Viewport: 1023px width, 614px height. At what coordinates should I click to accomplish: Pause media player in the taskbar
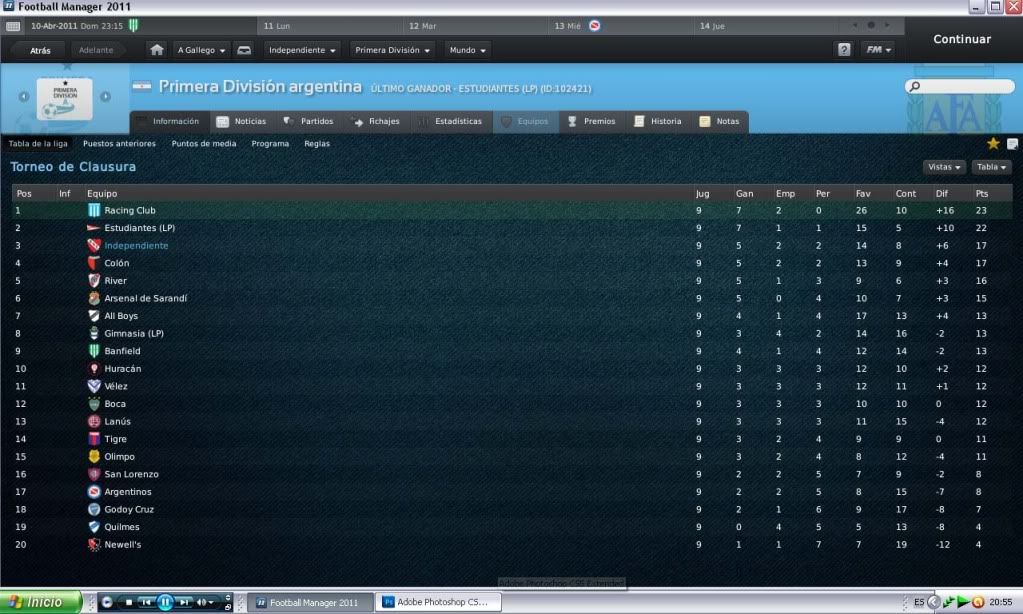(165, 602)
